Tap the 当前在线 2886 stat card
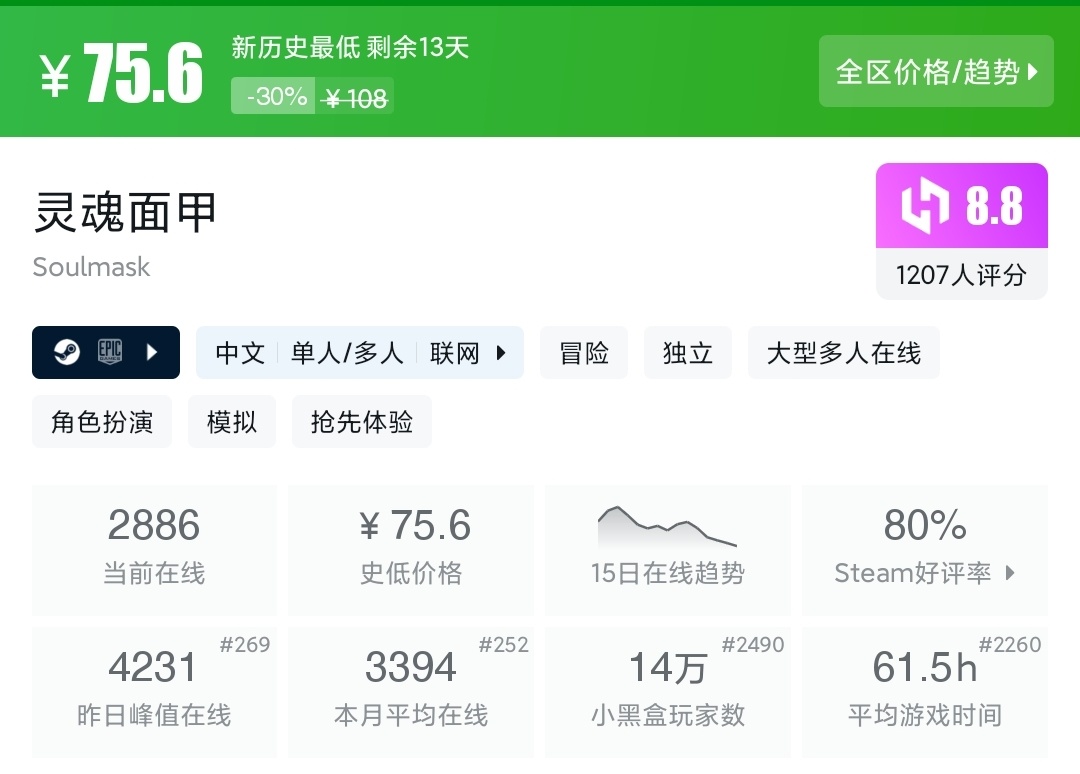Screen dimensions: 1080x774 coord(154,549)
